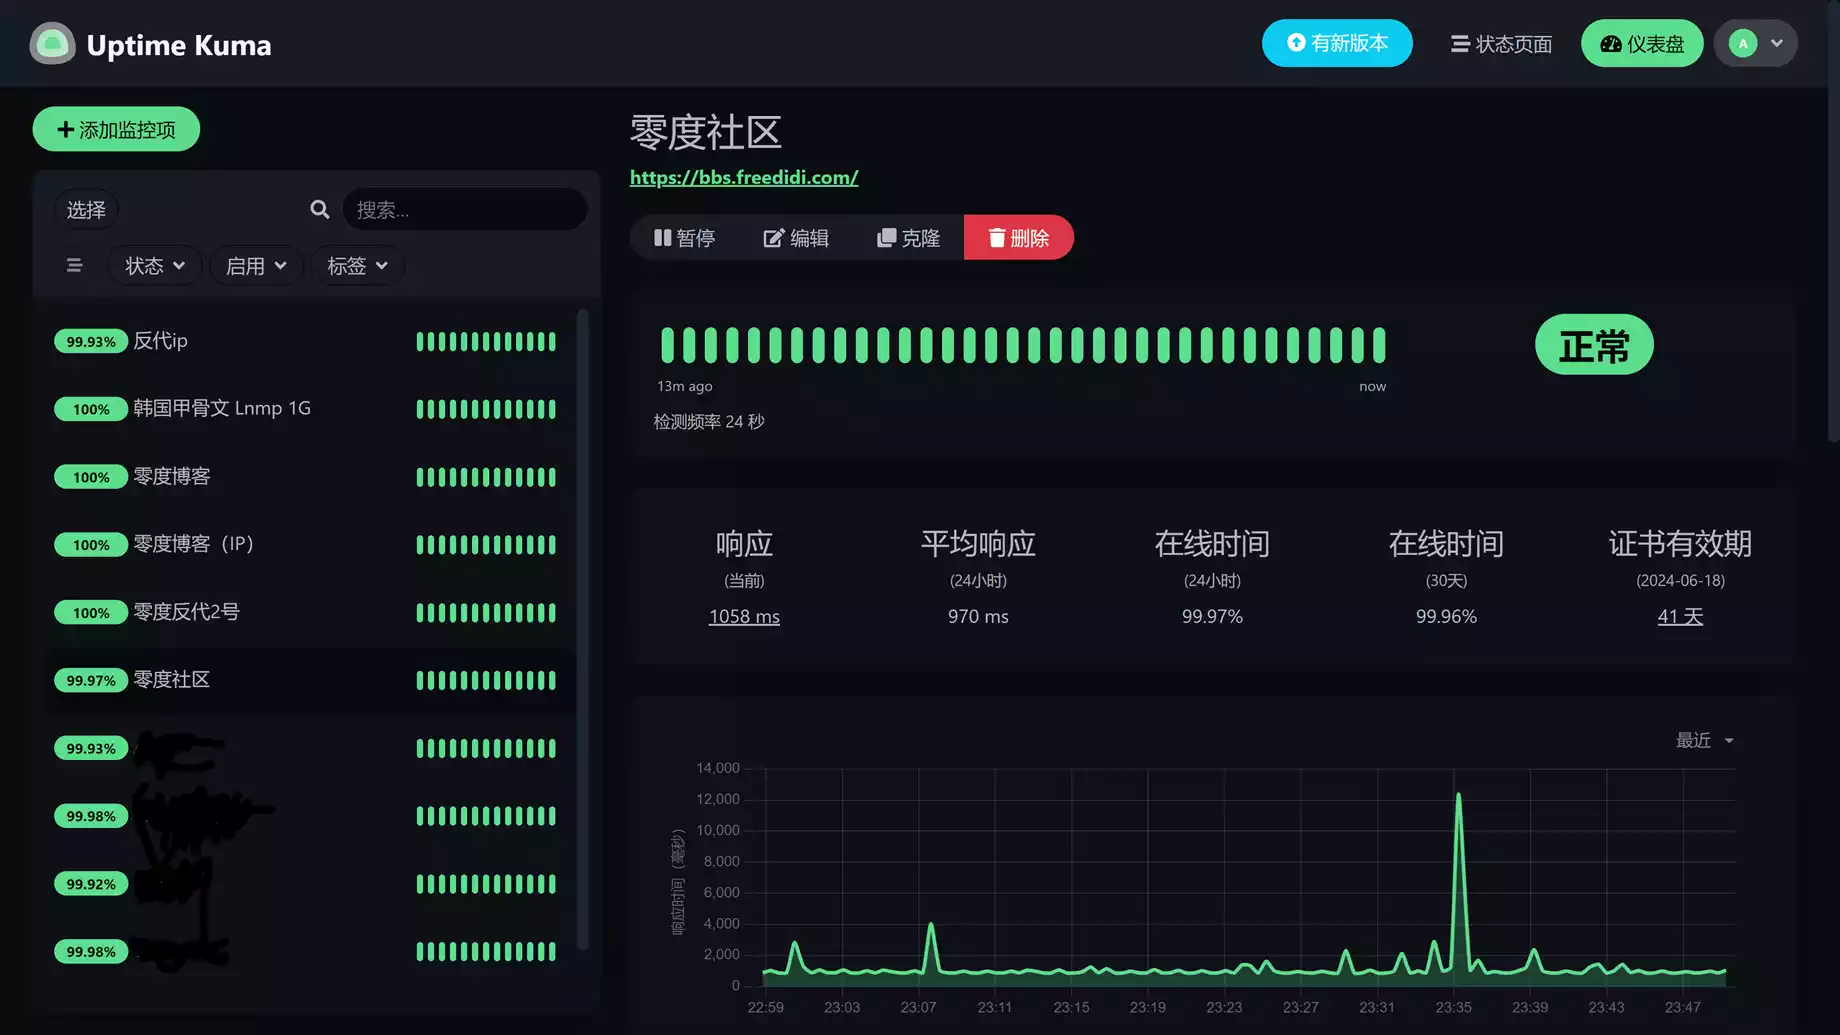Open the user avatar profile dropdown
Viewport: 1840px width, 1035px height.
(x=1756, y=44)
